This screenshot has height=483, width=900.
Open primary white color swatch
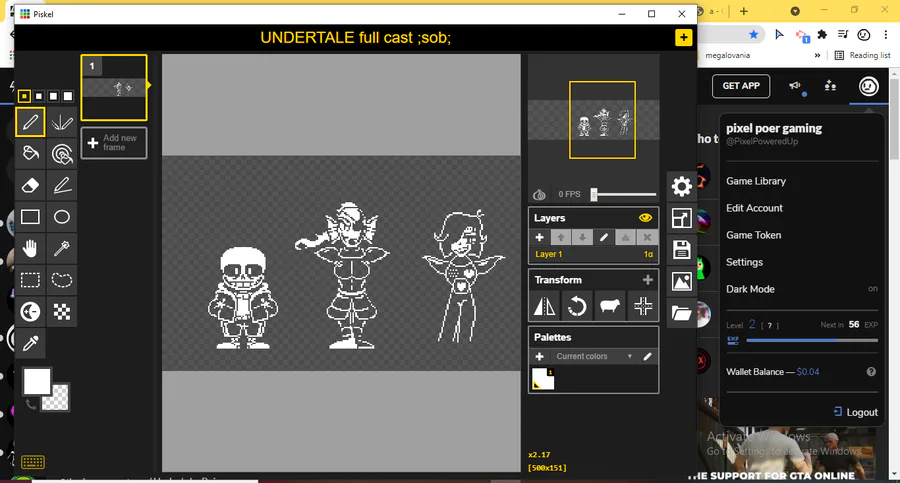click(x=37, y=382)
